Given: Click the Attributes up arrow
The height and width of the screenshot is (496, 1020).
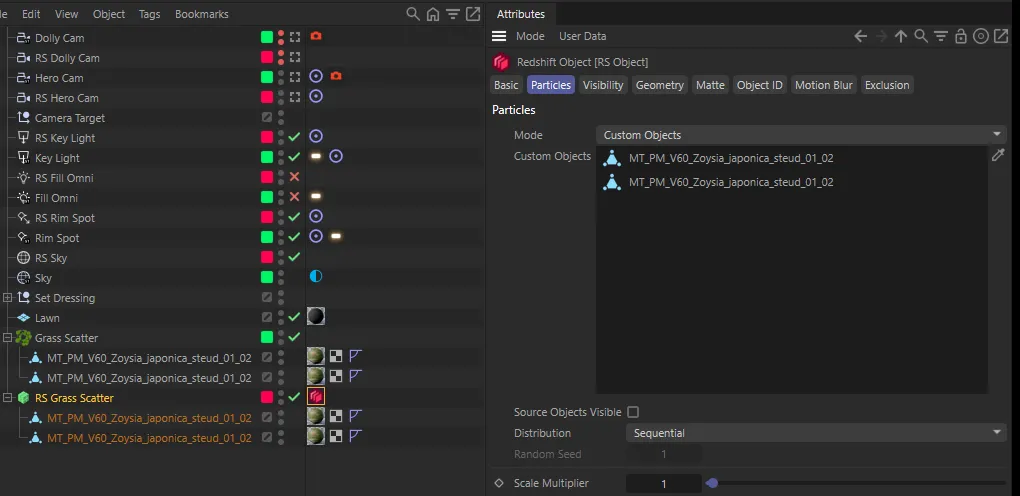Looking at the screenshot, I should (x=901, y=36).
